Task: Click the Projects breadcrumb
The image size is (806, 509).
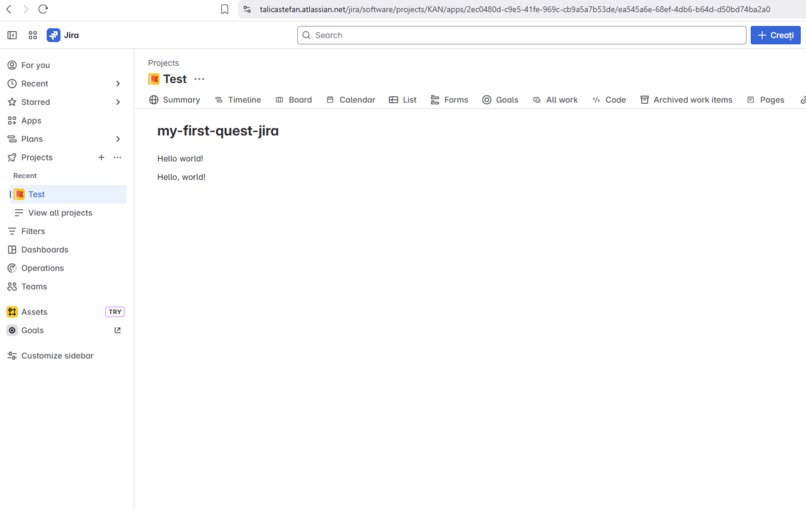Action: [163, 63]
